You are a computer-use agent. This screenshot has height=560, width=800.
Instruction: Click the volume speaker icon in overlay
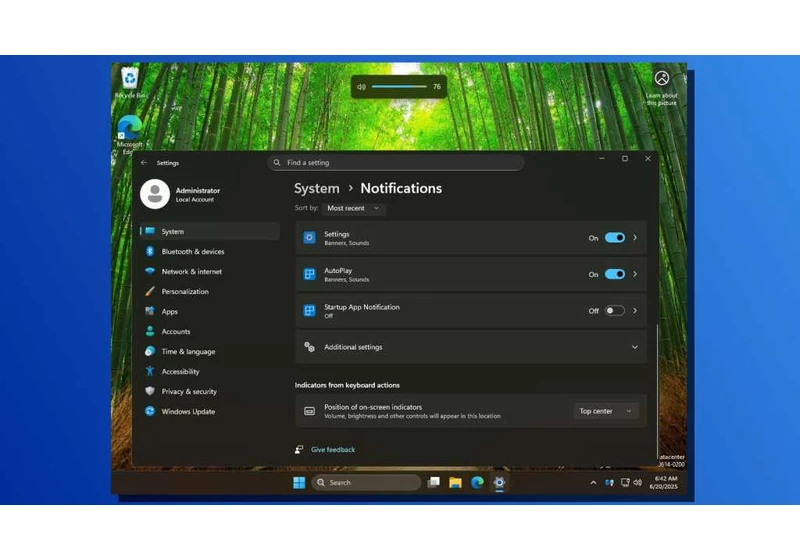361,87
